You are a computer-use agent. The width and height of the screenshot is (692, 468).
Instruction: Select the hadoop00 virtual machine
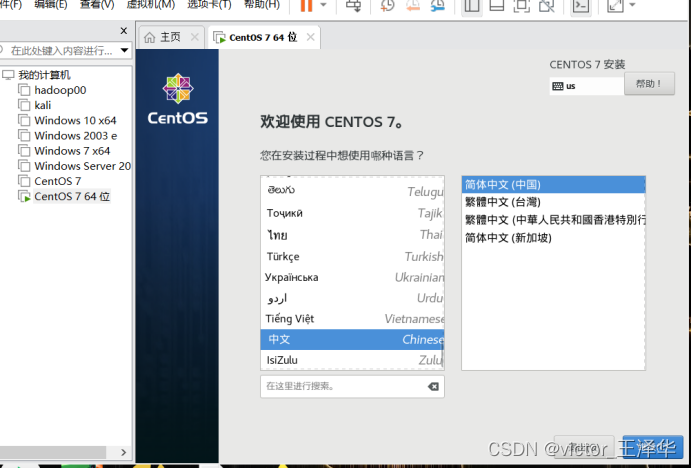point(60,90)
